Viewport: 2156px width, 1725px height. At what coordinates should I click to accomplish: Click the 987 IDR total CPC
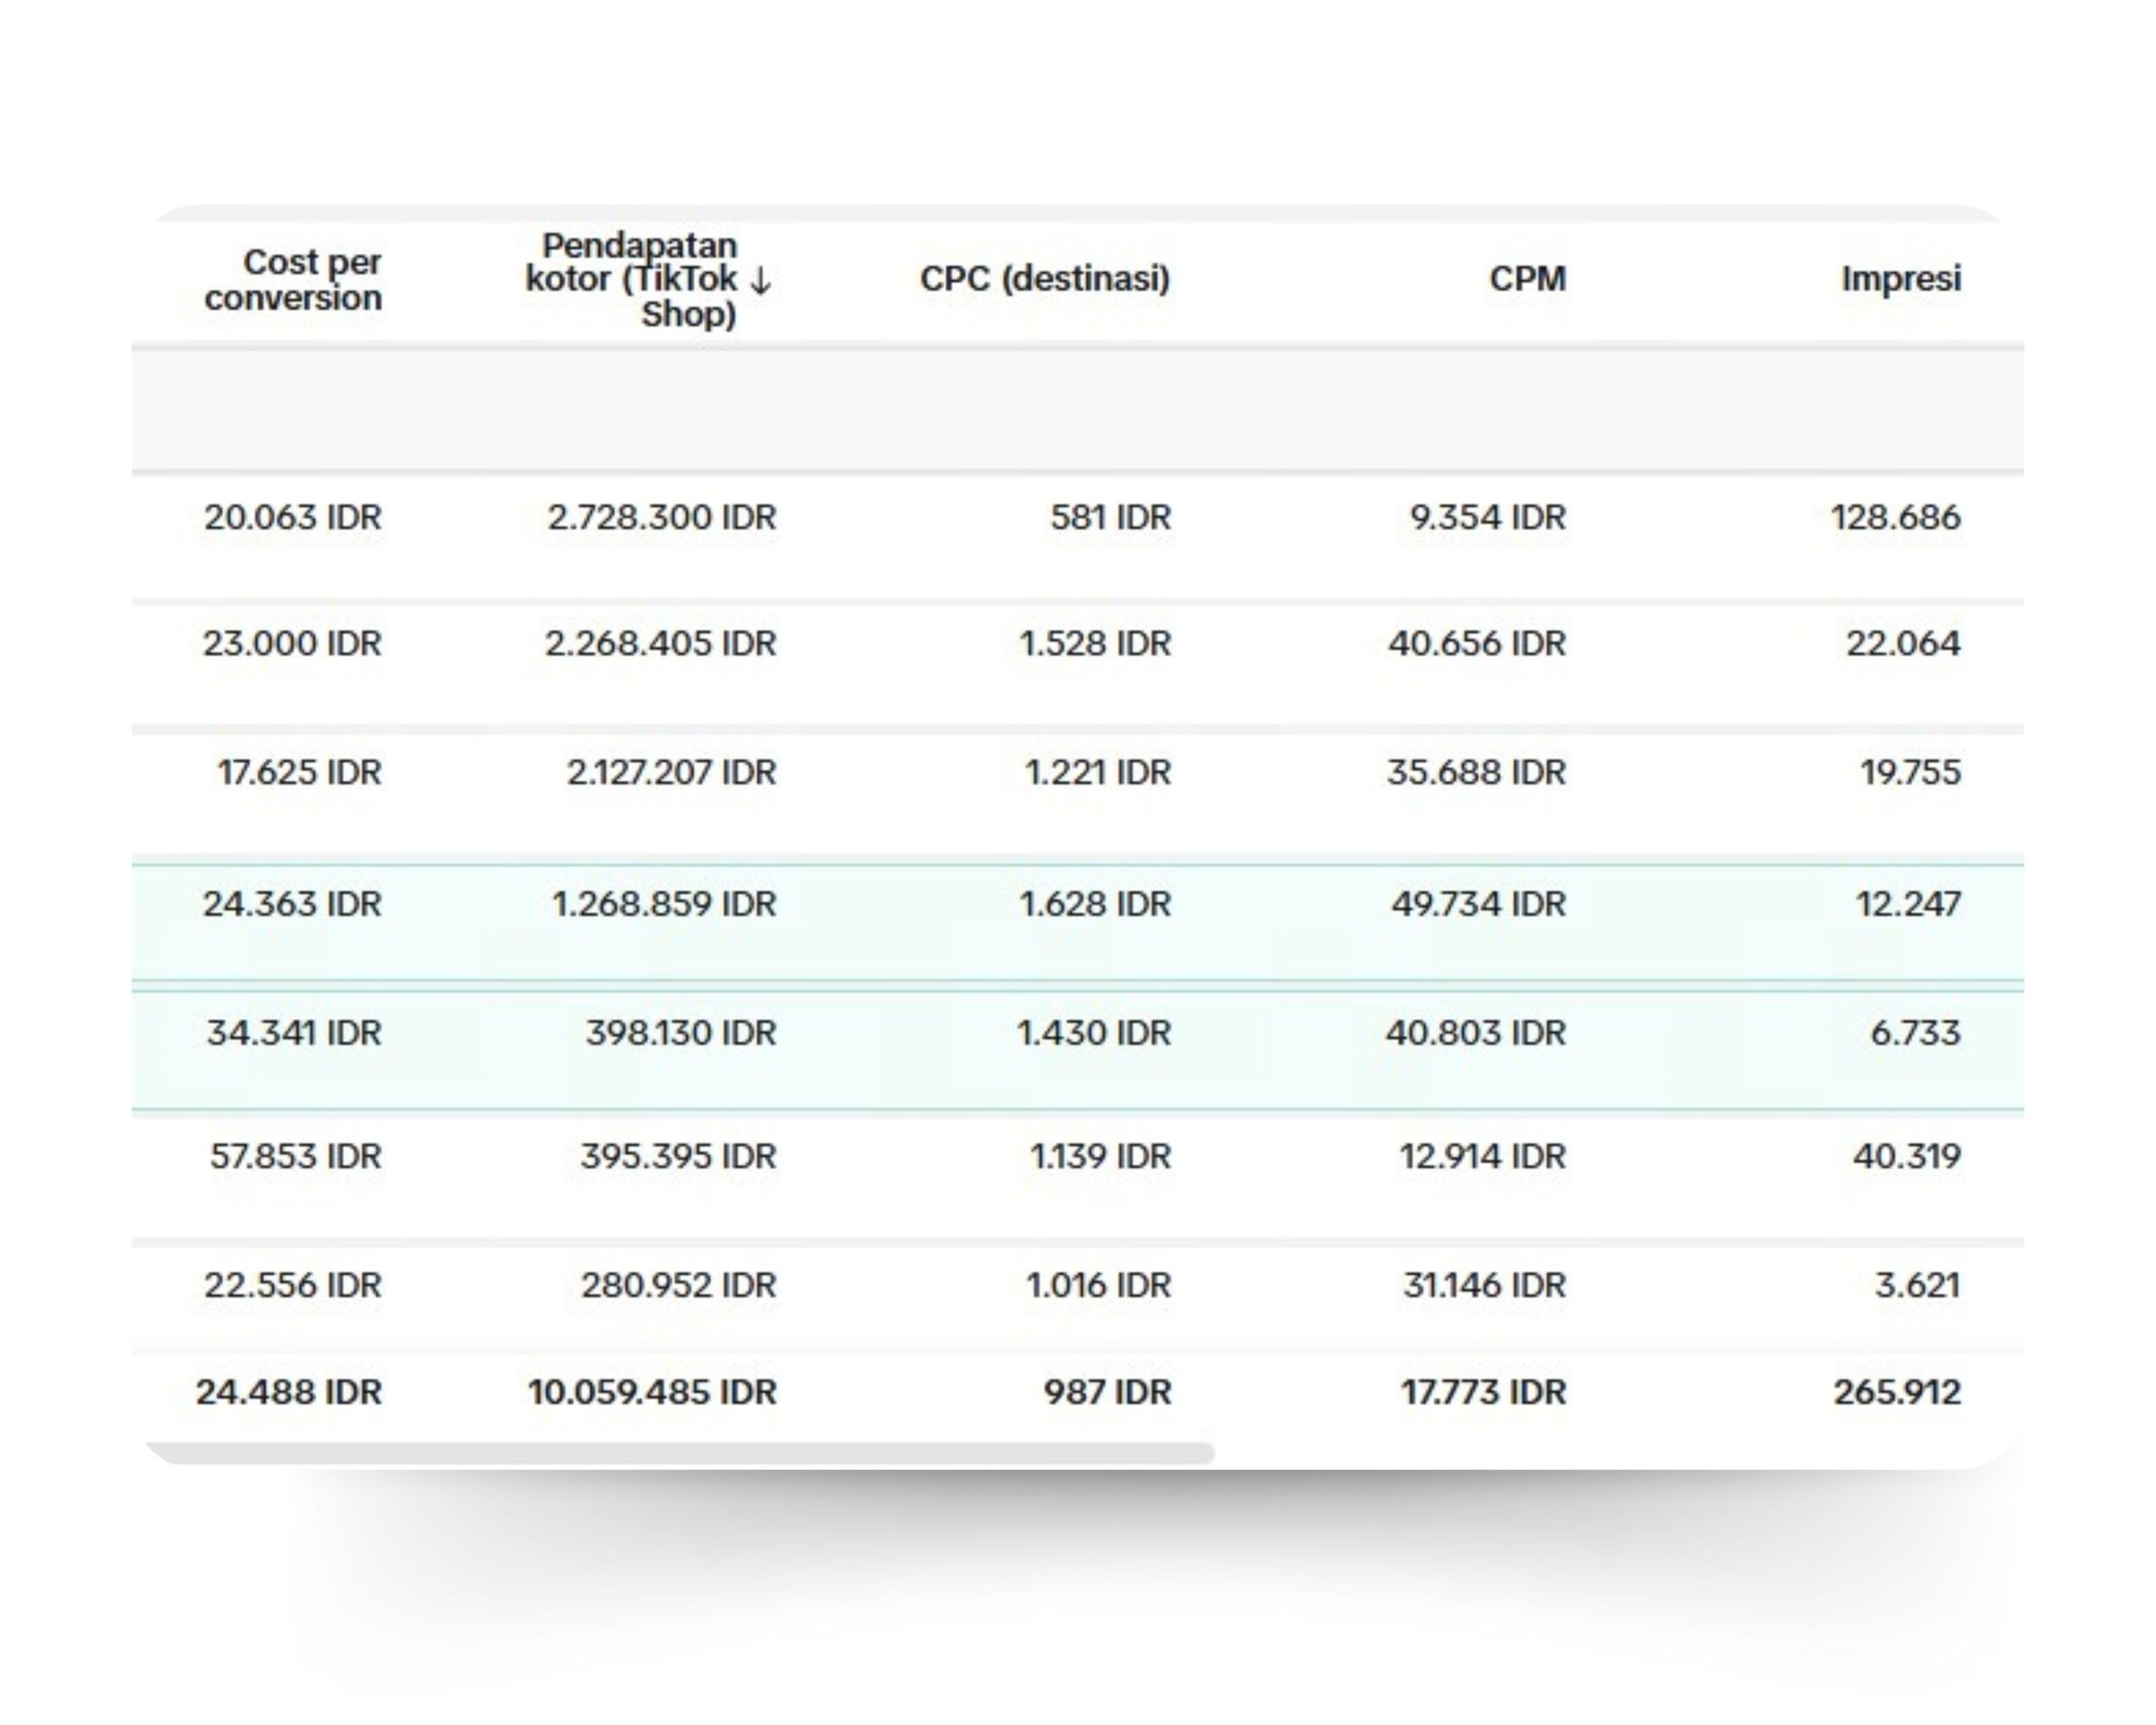tap(1107, 1392)
